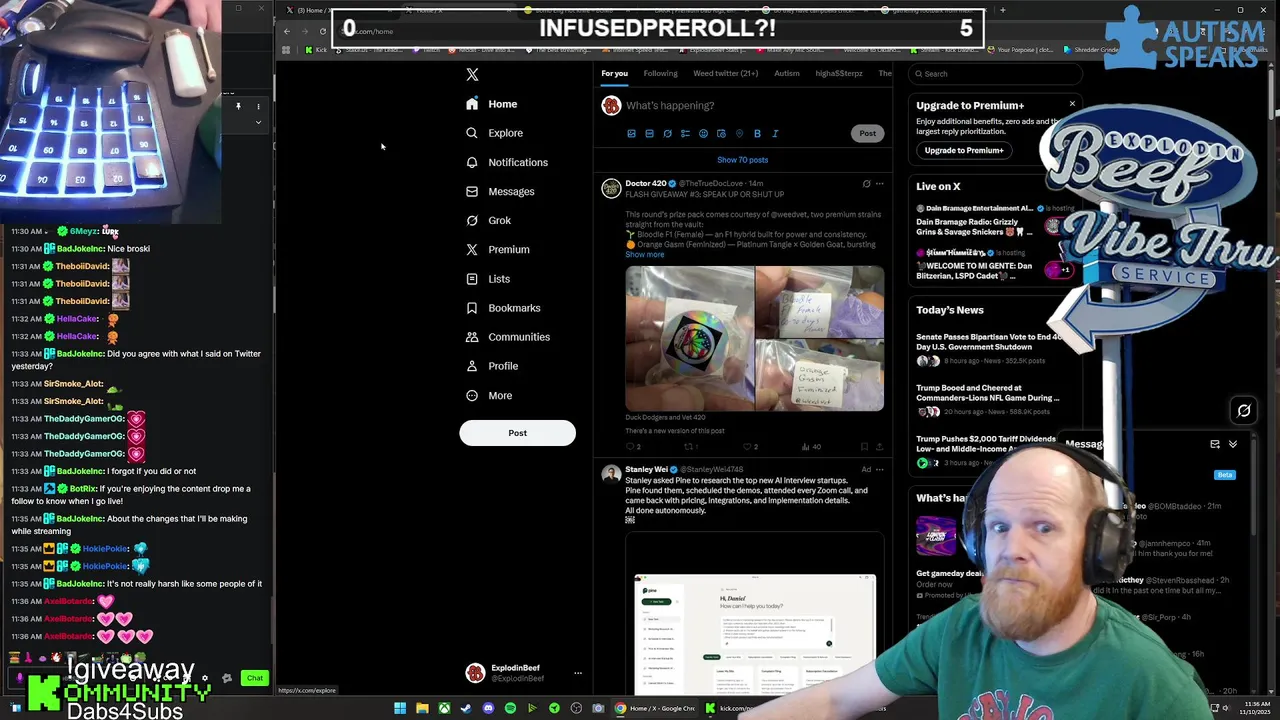Go to Home in the sidebar

(x=492, y=104)
